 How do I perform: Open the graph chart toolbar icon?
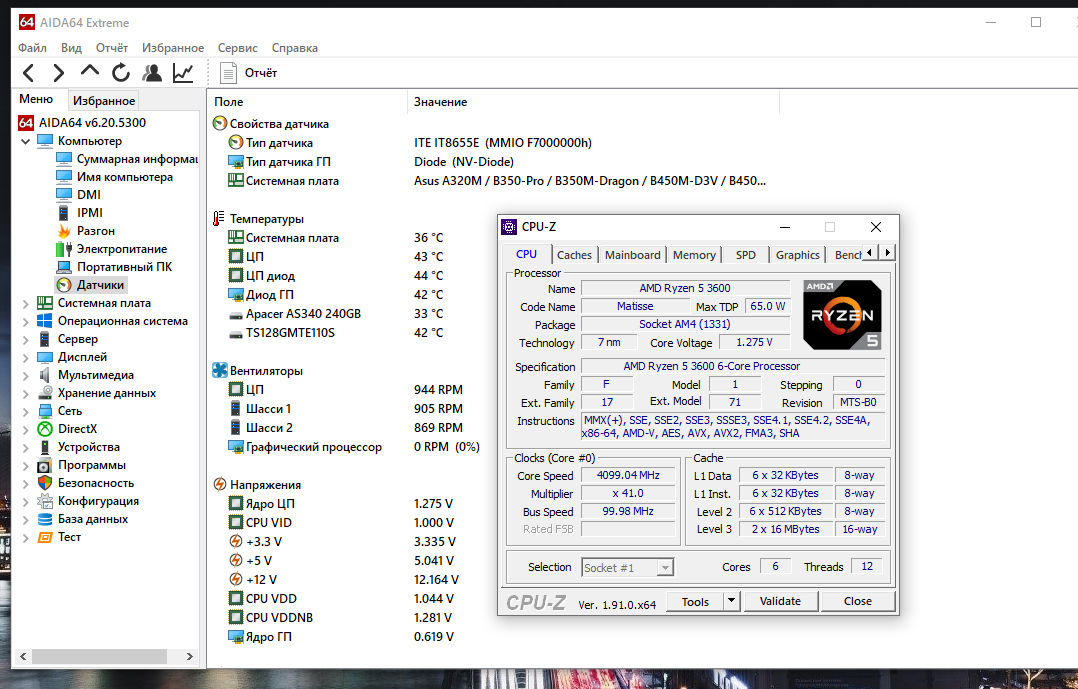pos(183,73)
